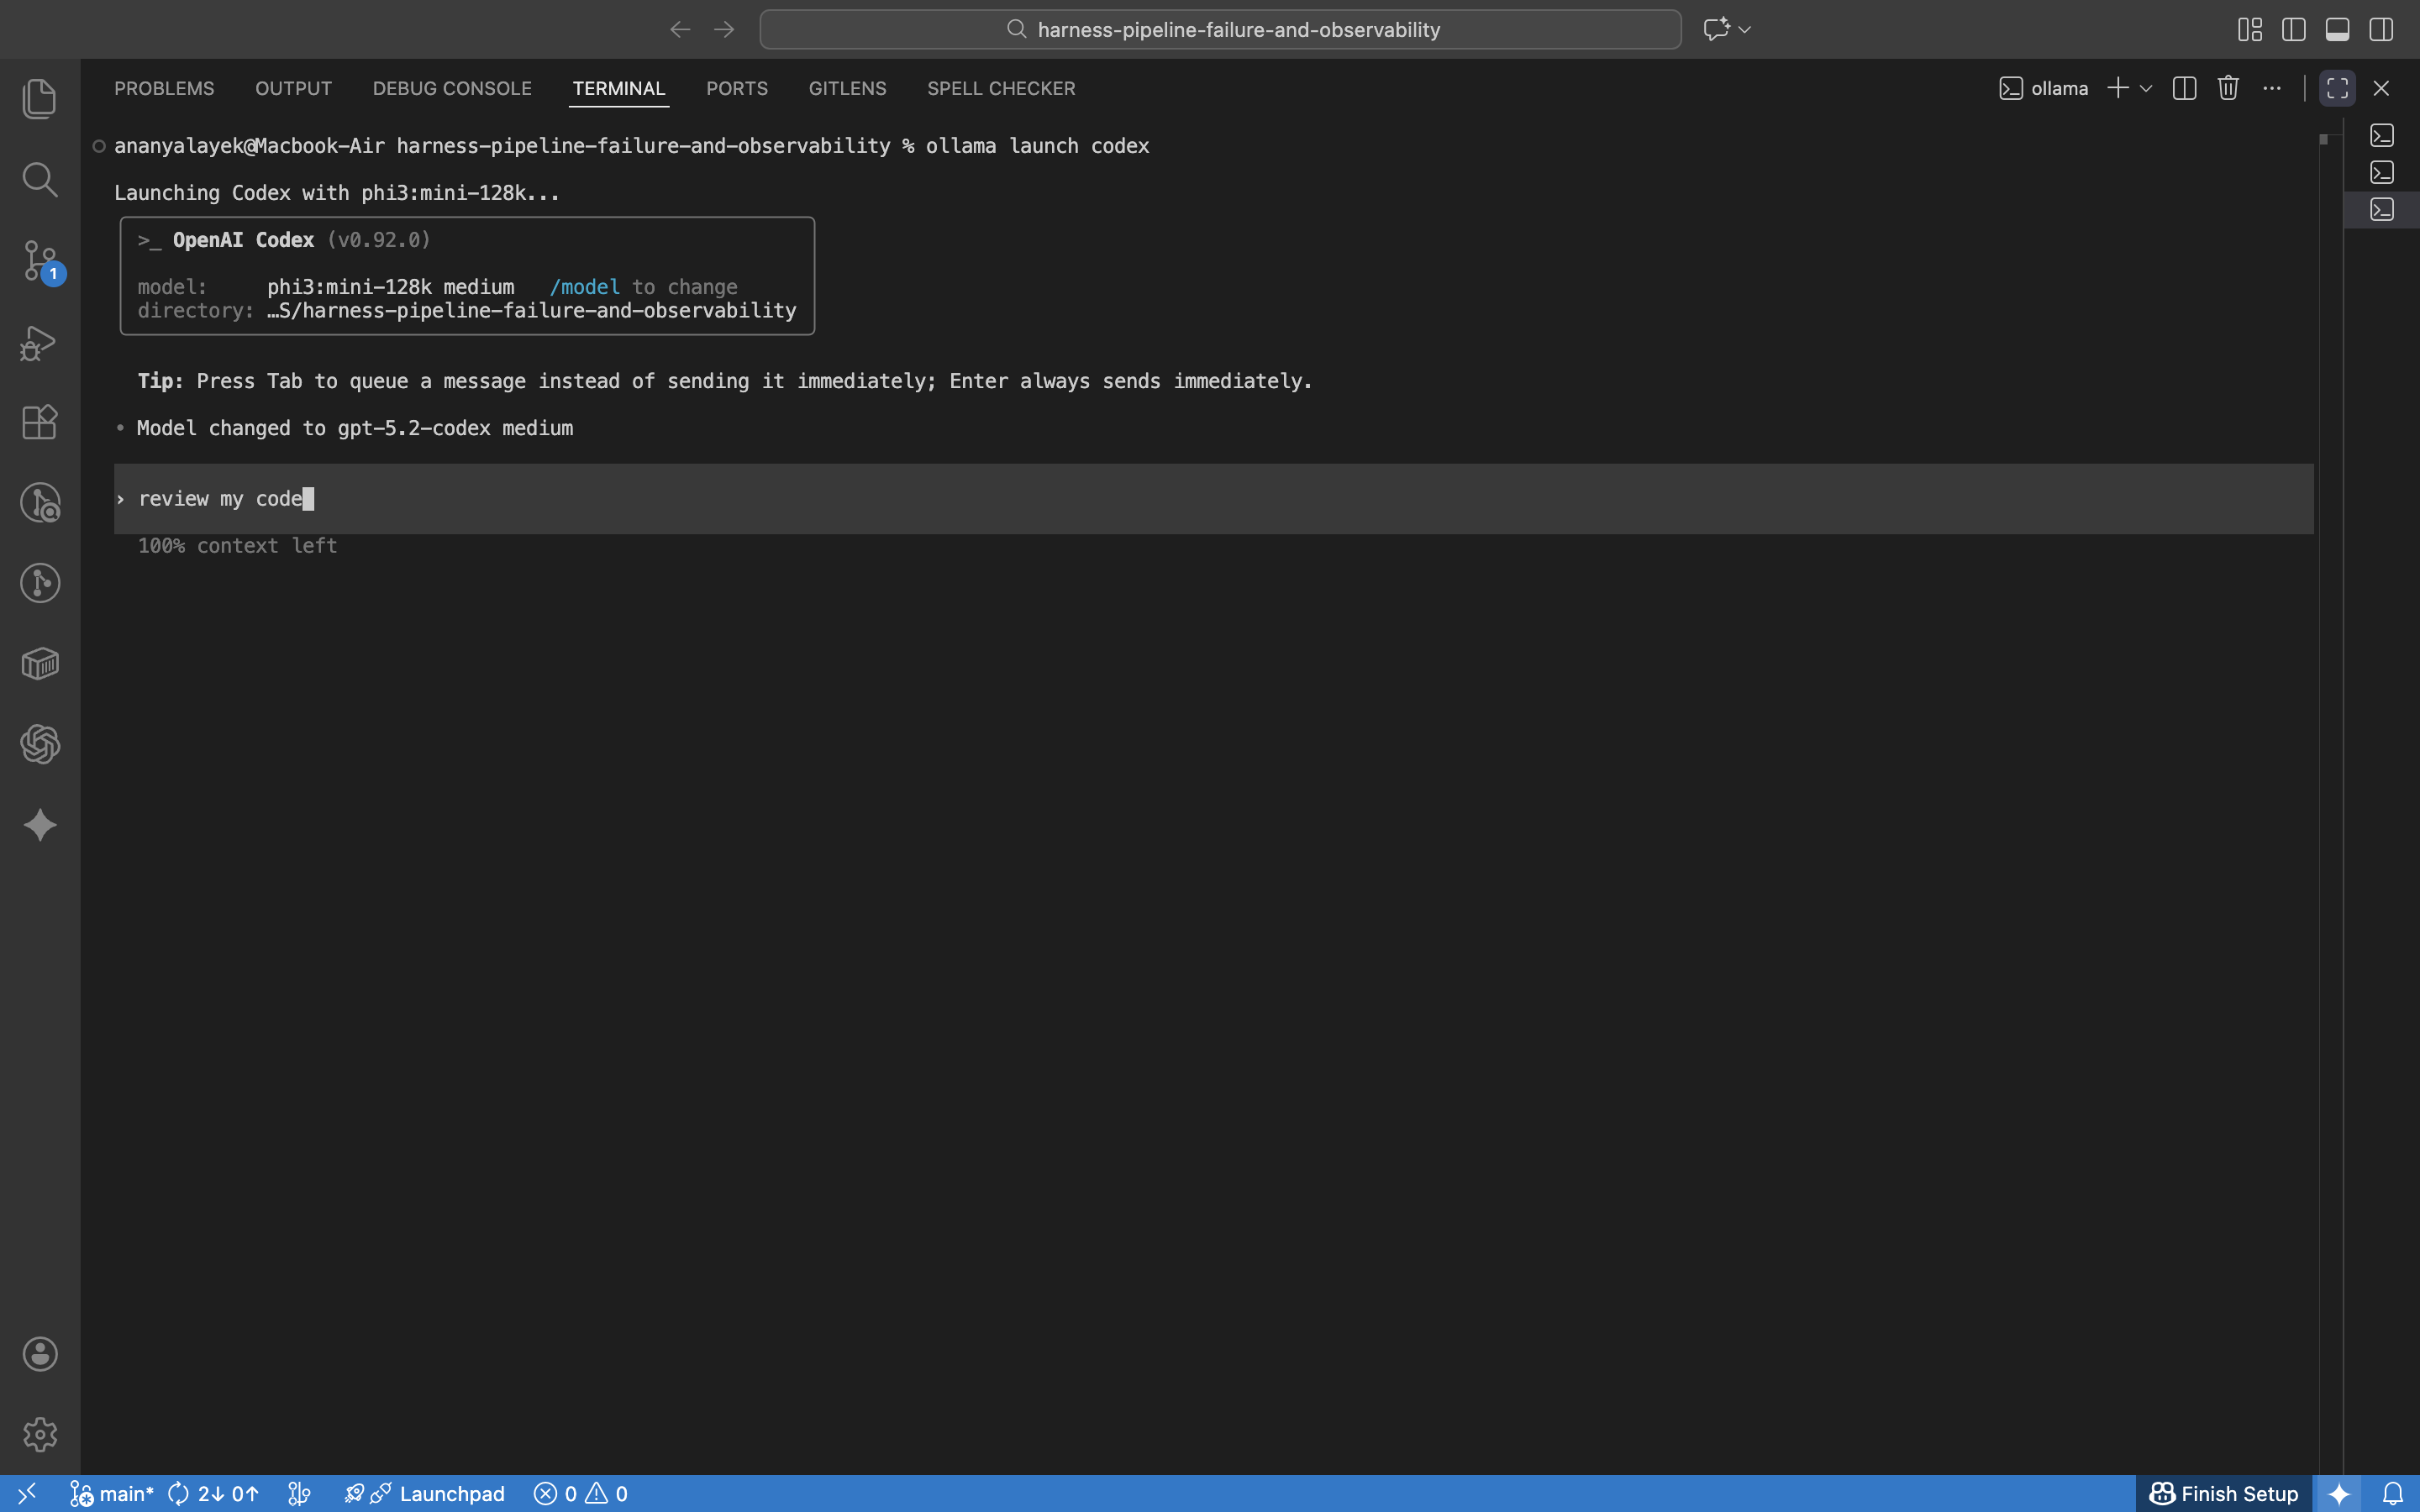Click '100% context left' text
Screen dimensions: 2420x1512
pos(237,546)
